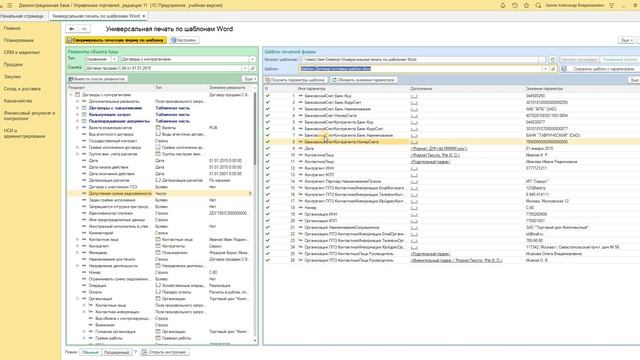Click the Шаблон name input field
Screen dimensions: 640x360
point(420,69)
